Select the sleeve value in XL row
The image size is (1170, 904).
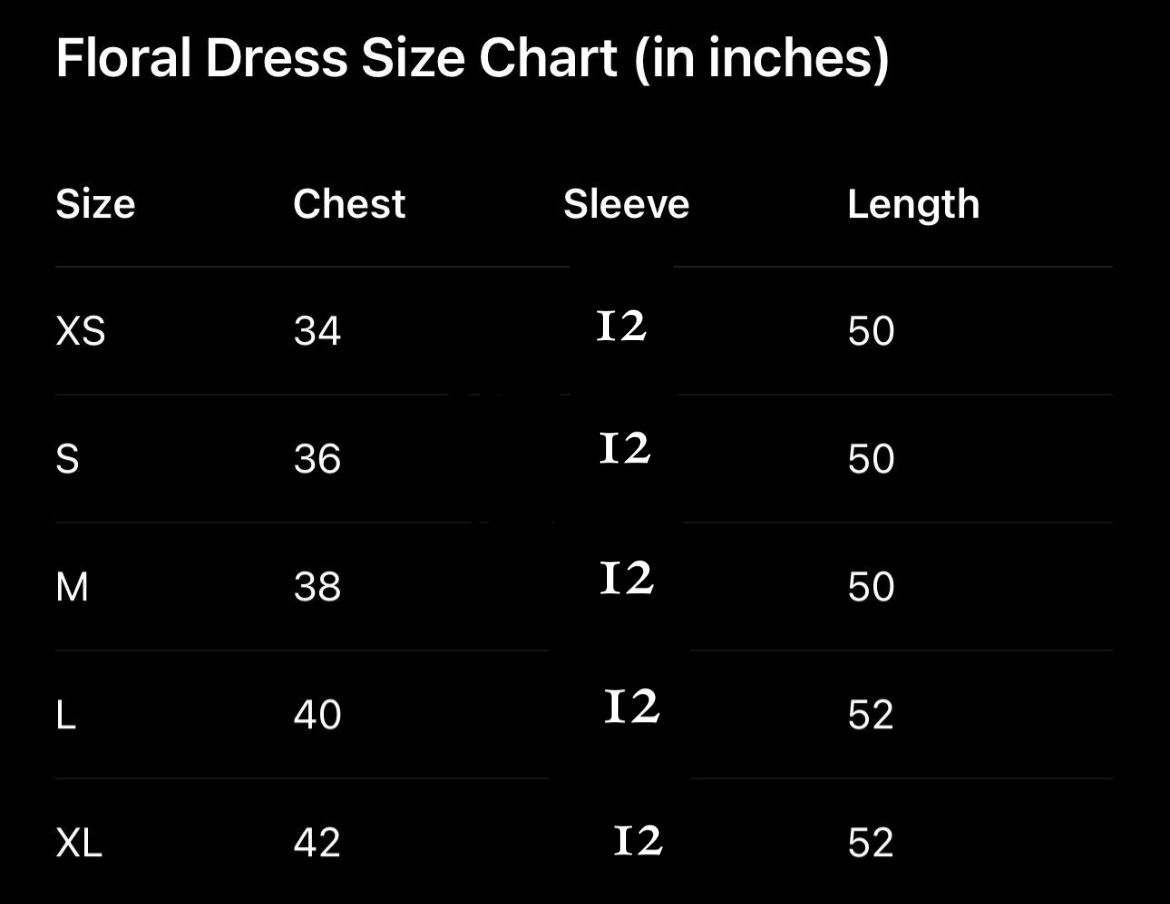tap(637, 841)
